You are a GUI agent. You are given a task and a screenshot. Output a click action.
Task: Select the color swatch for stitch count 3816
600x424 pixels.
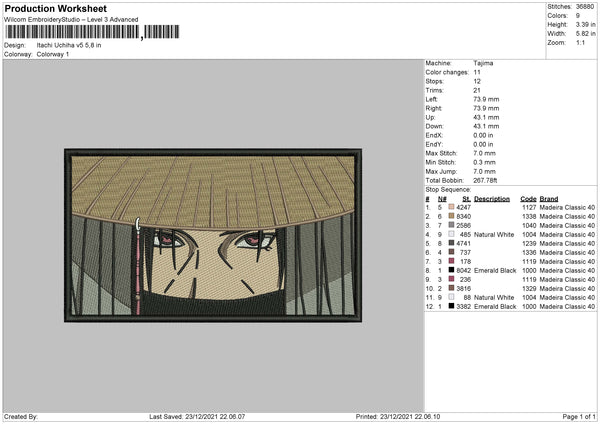(x=452, y=288)
